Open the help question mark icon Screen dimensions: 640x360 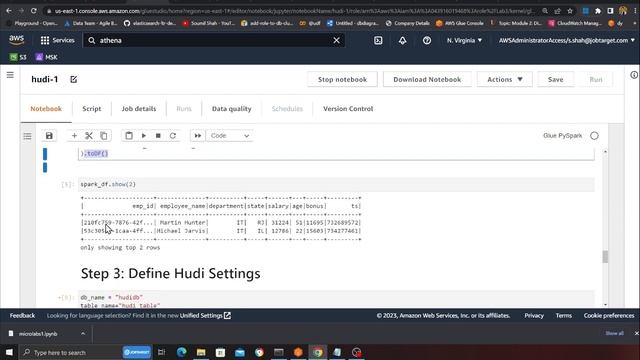click(427, 40)
